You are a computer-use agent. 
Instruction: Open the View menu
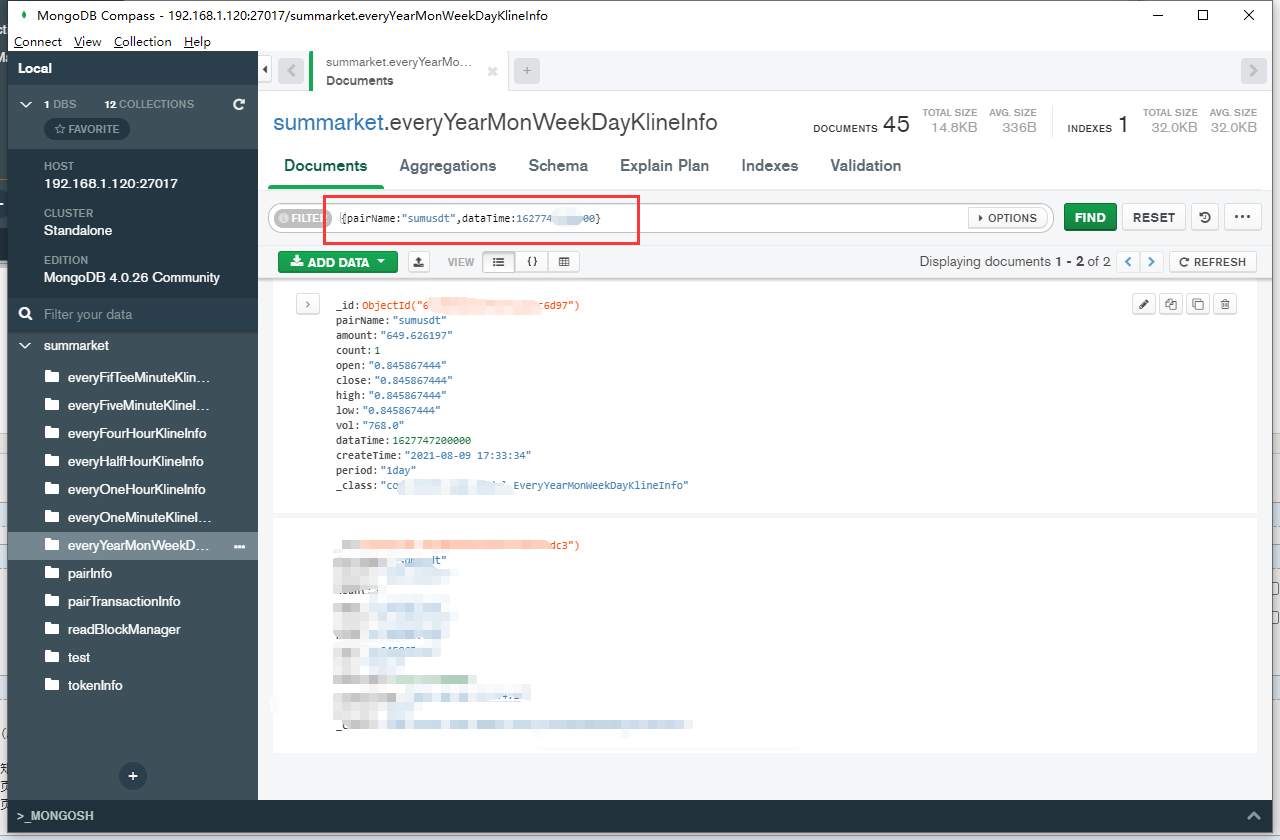tap(88, 42)
